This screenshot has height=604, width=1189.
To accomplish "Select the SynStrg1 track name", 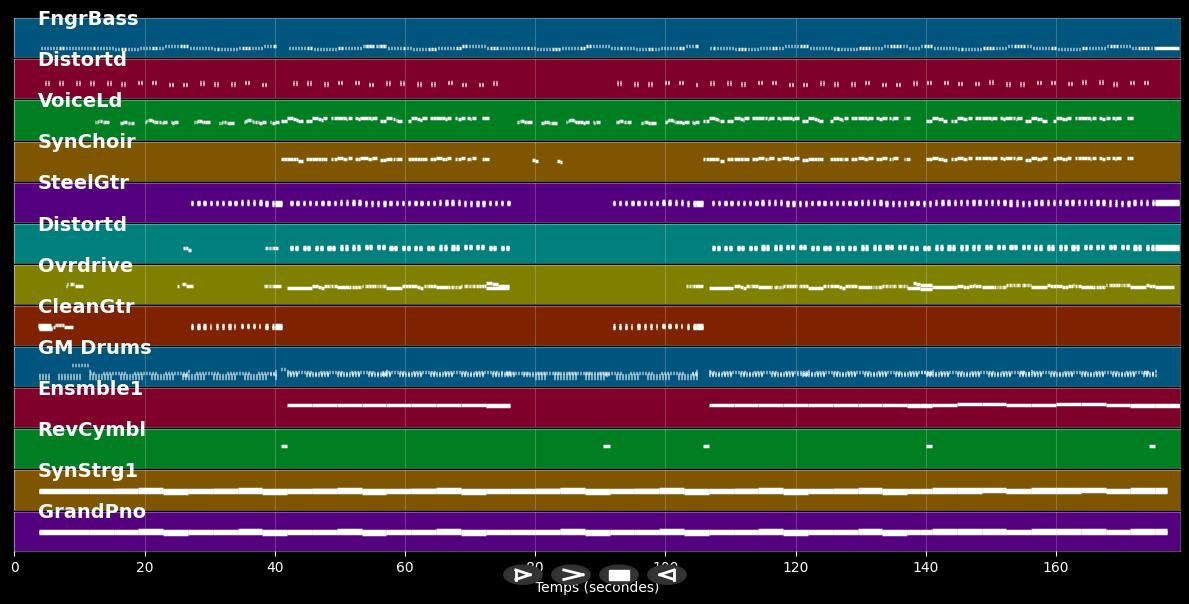I will [88, 471].
